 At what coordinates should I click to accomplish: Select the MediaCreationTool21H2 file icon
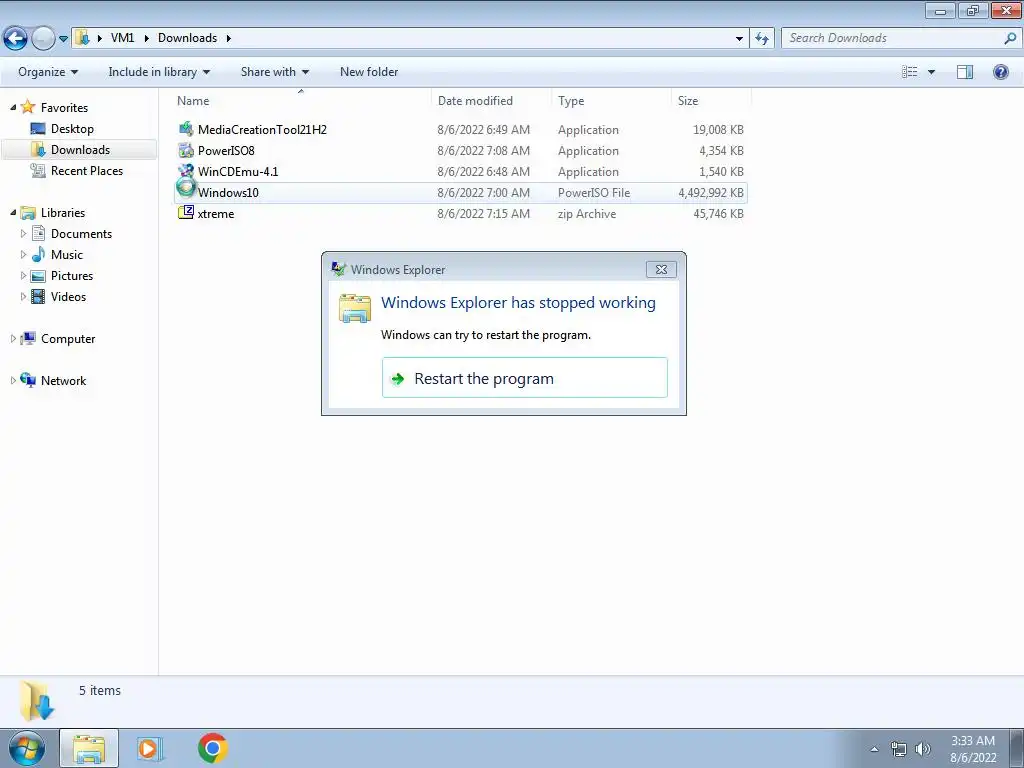click(x=186, y=129)
